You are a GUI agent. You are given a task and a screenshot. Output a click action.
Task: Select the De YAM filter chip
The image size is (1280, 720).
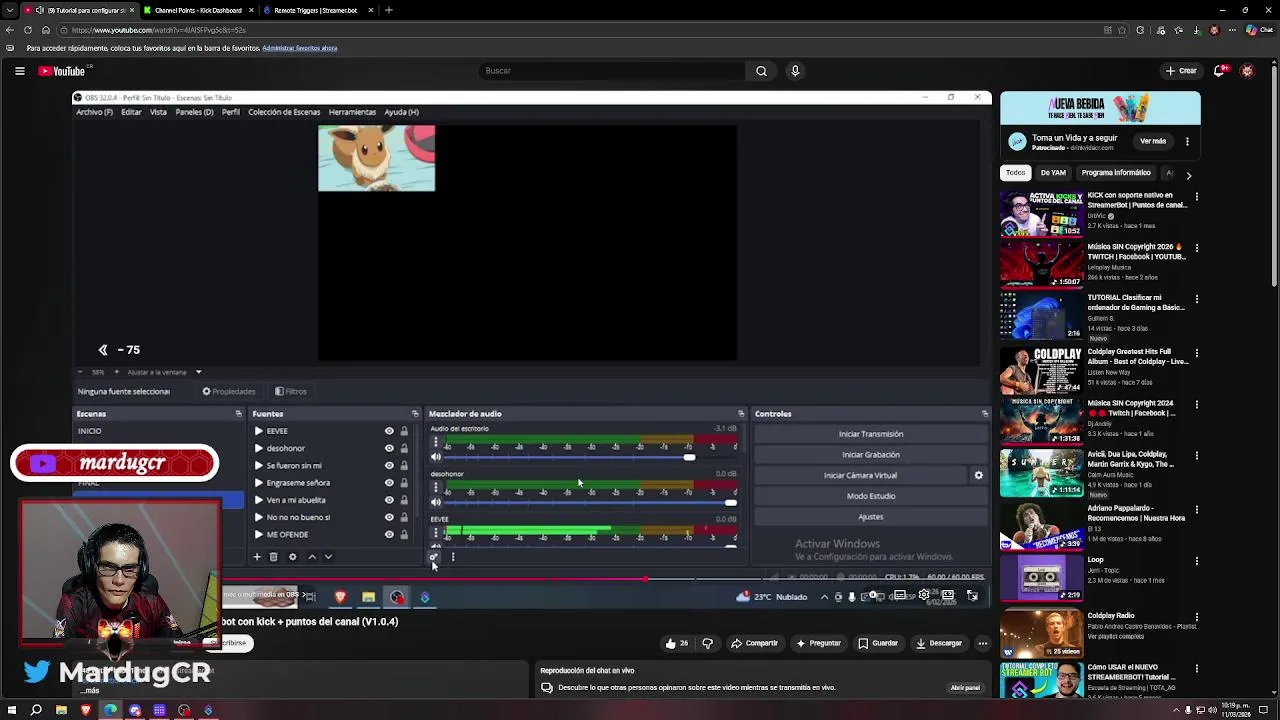(1053, 173)
